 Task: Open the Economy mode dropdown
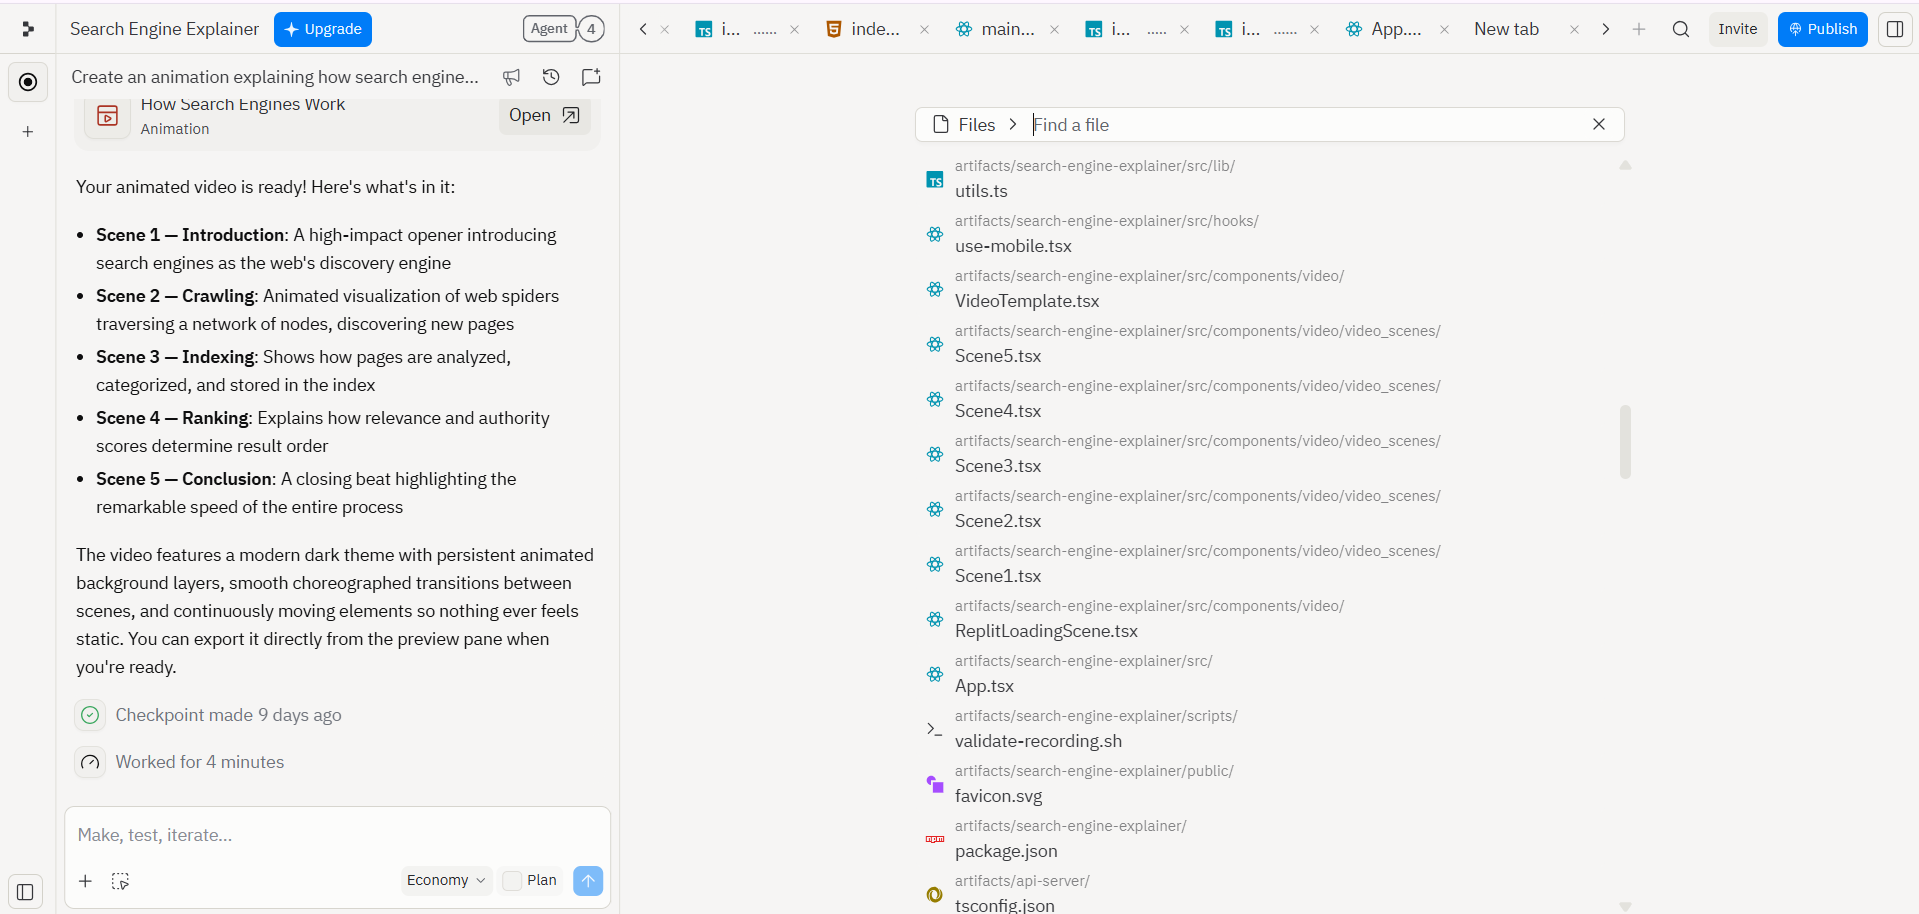tap(446, 880)
